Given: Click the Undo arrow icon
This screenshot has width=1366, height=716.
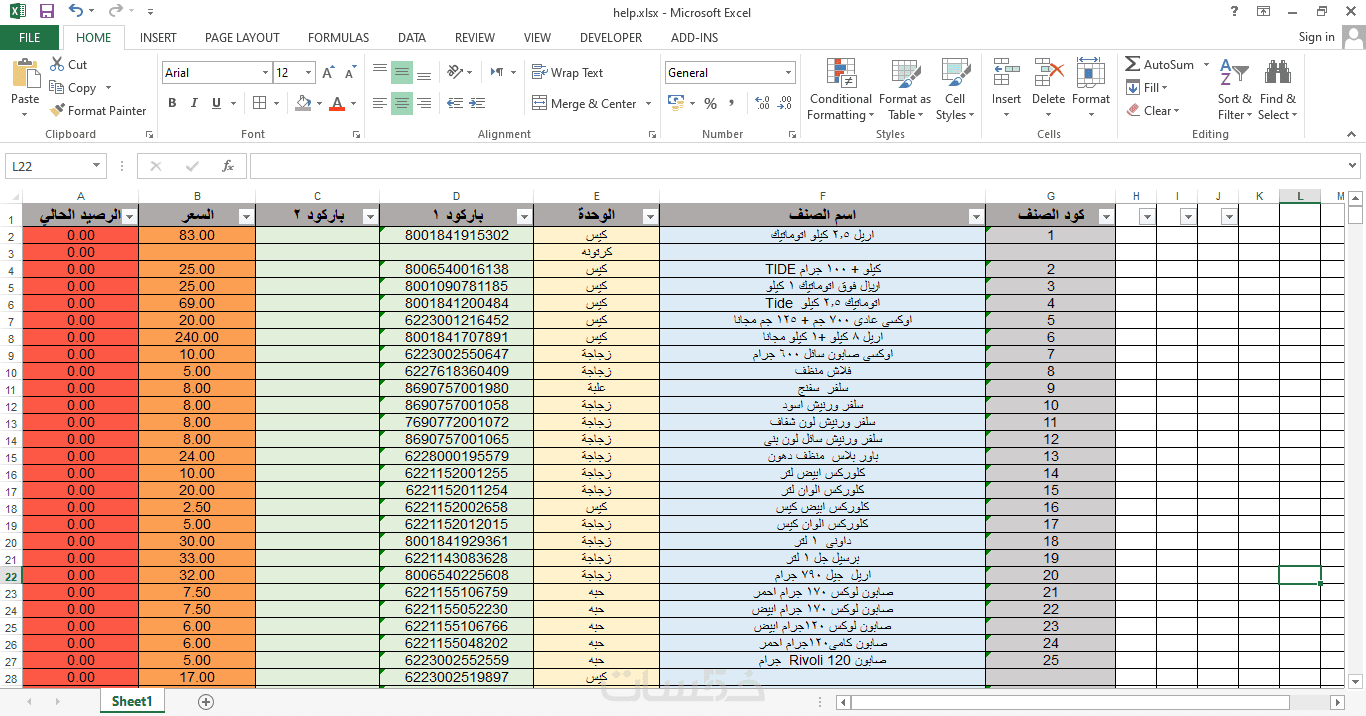Looking at the screenshot, I should (x=77, y=12).
